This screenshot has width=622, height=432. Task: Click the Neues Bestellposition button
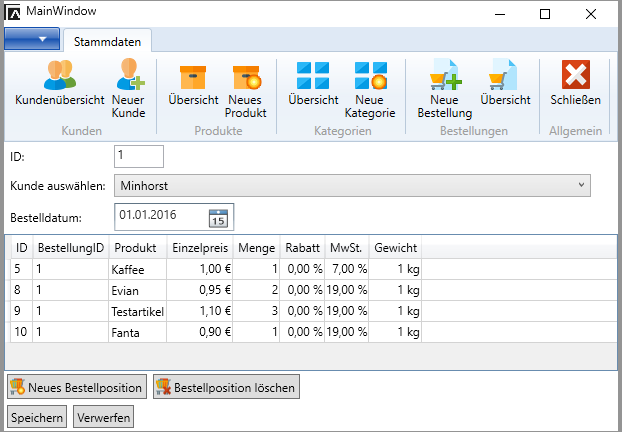(x=77, y=387)
